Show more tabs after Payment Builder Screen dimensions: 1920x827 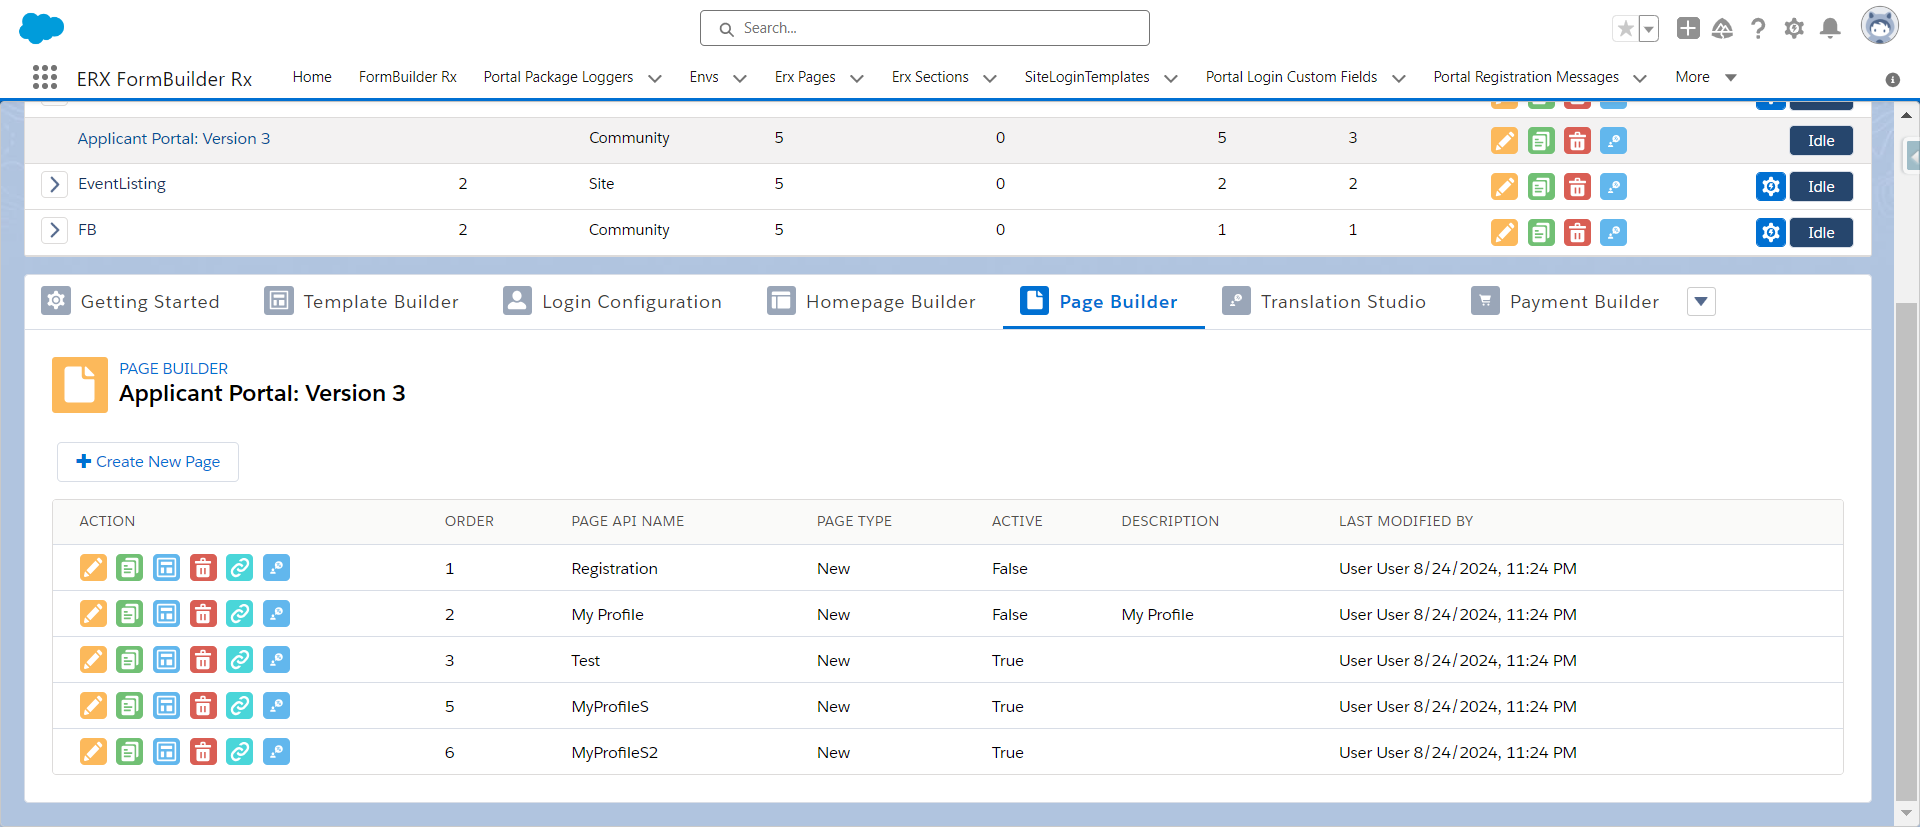[1701, 302]
